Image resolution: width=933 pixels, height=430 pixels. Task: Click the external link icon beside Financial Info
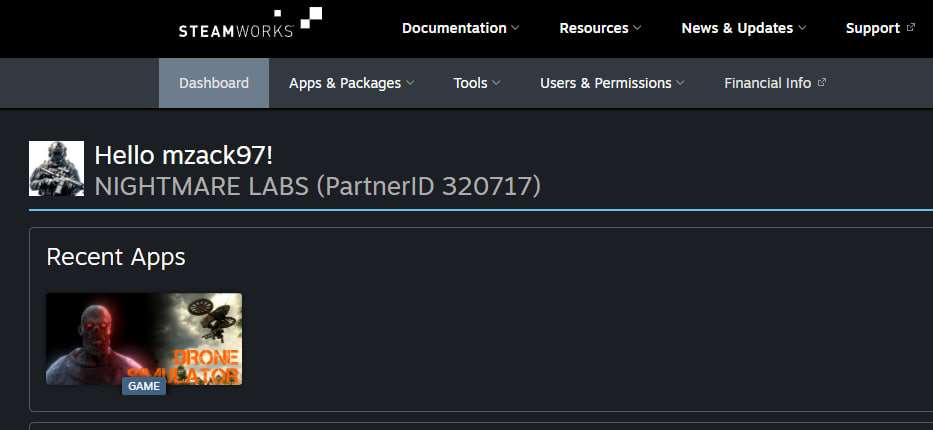pos(822,83)
